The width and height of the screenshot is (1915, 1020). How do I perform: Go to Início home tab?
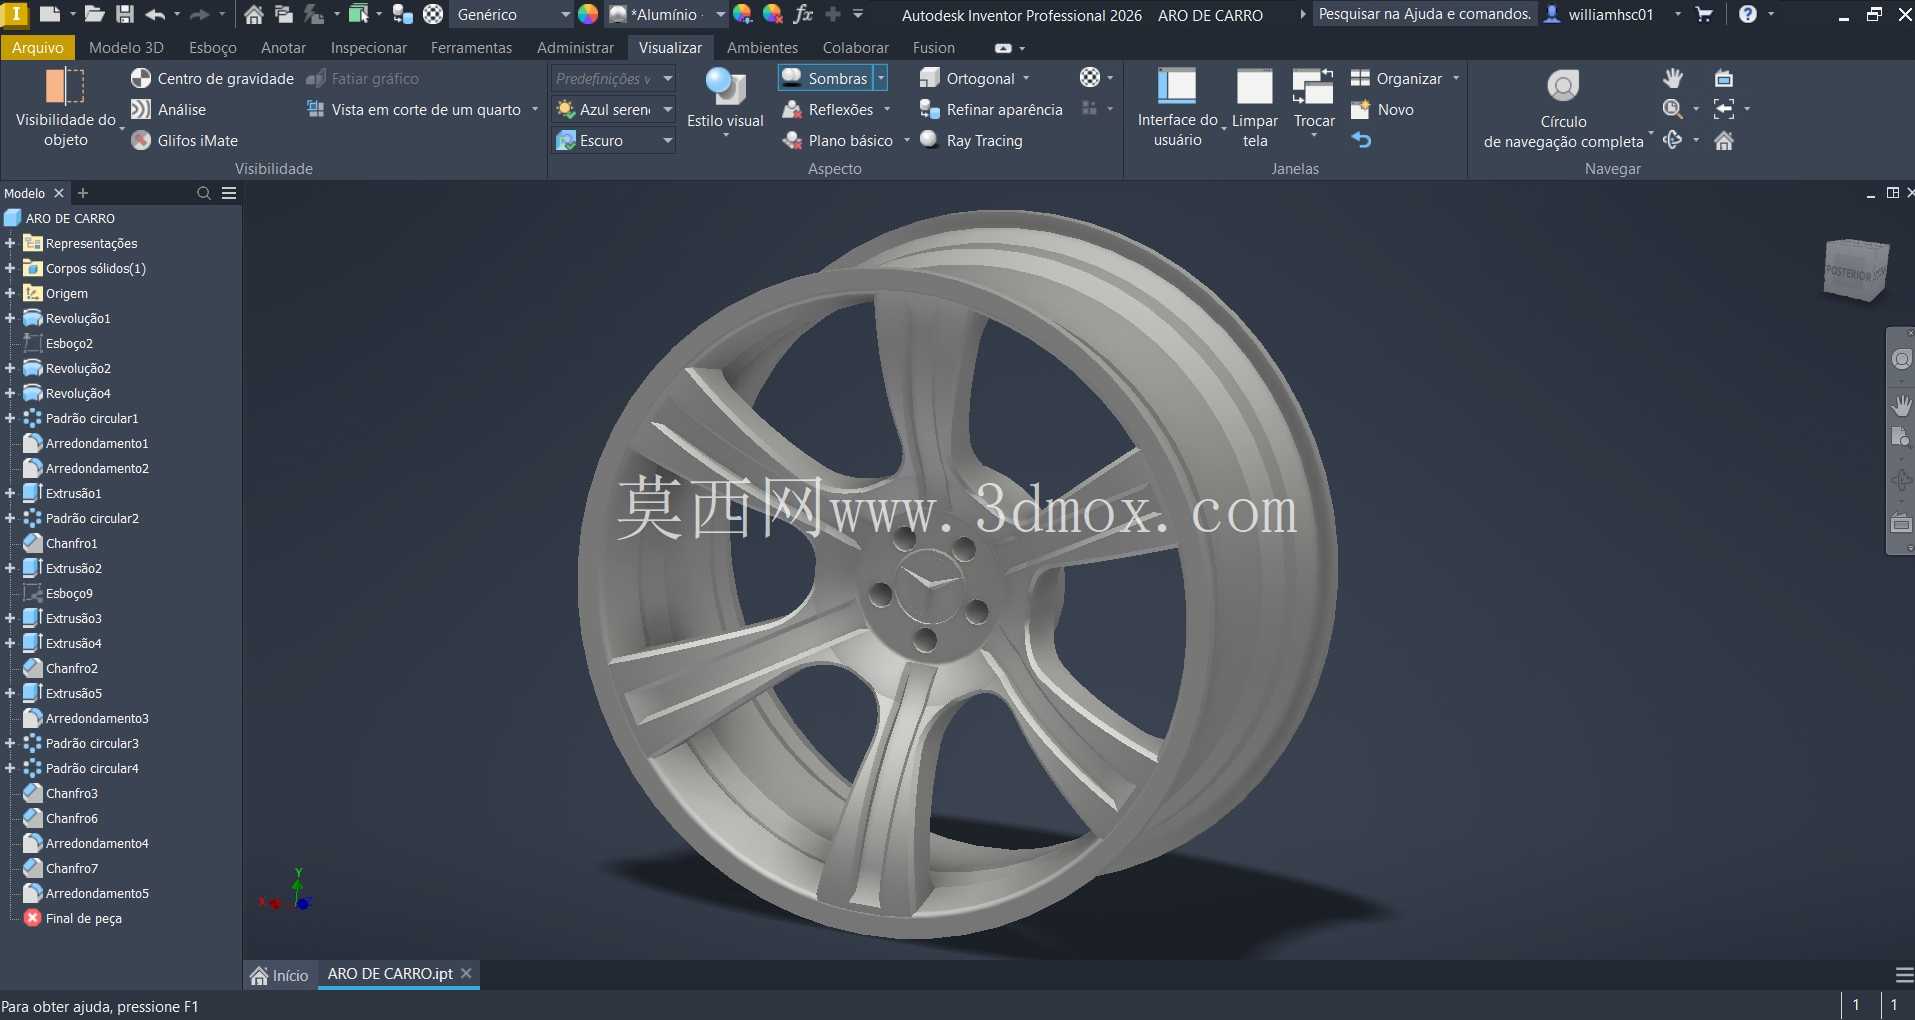click(280, 975)
